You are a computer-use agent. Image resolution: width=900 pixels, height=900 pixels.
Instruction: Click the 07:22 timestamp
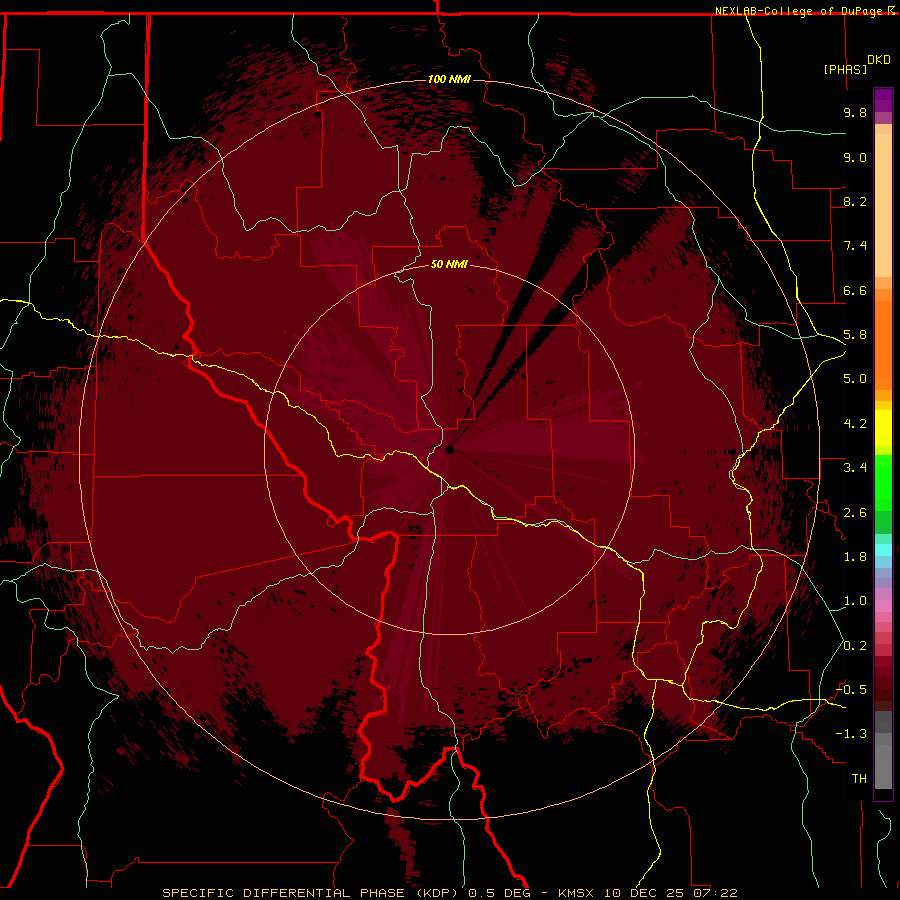tap(715, 893)
